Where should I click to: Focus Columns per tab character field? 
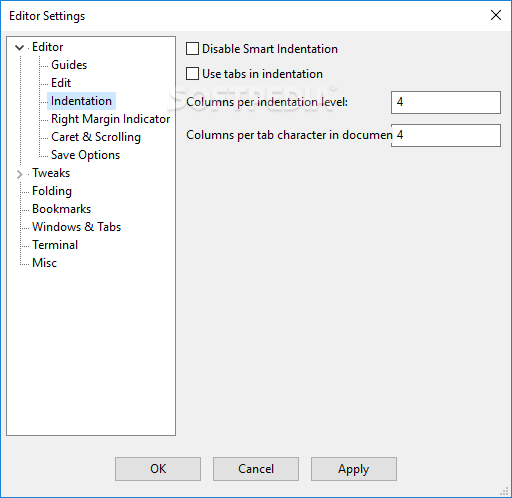446,135
